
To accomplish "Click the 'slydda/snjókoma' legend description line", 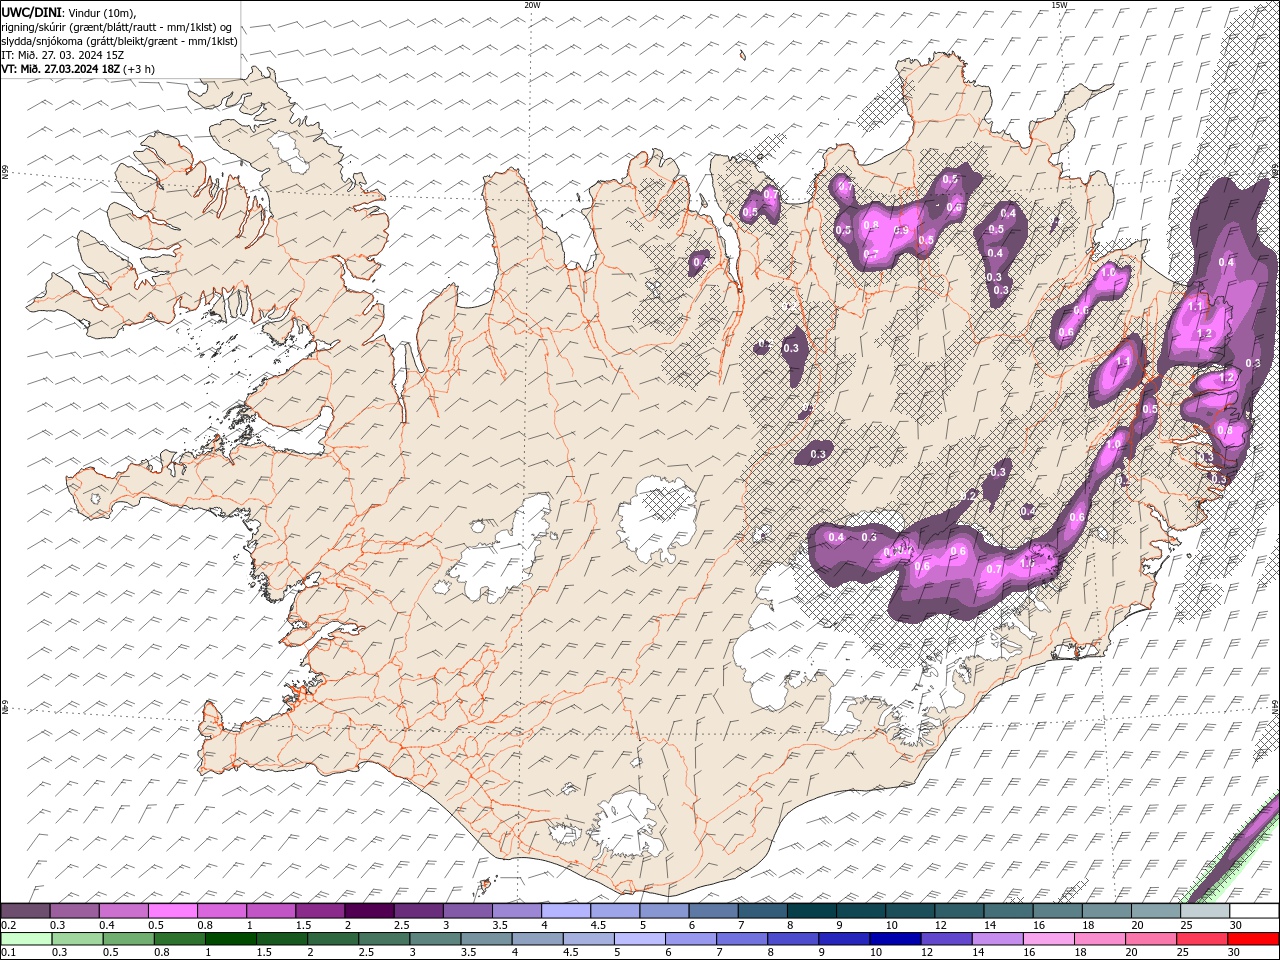I will [x=120, y=41].
